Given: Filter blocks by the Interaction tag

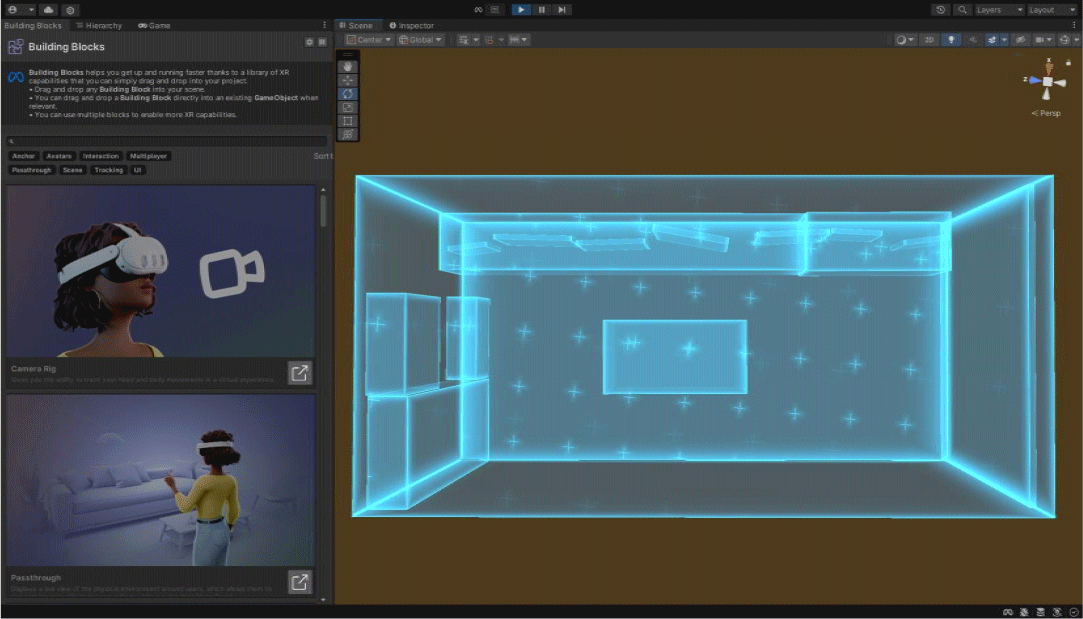Looking at the screenshot, I should [x=101, y=156].
